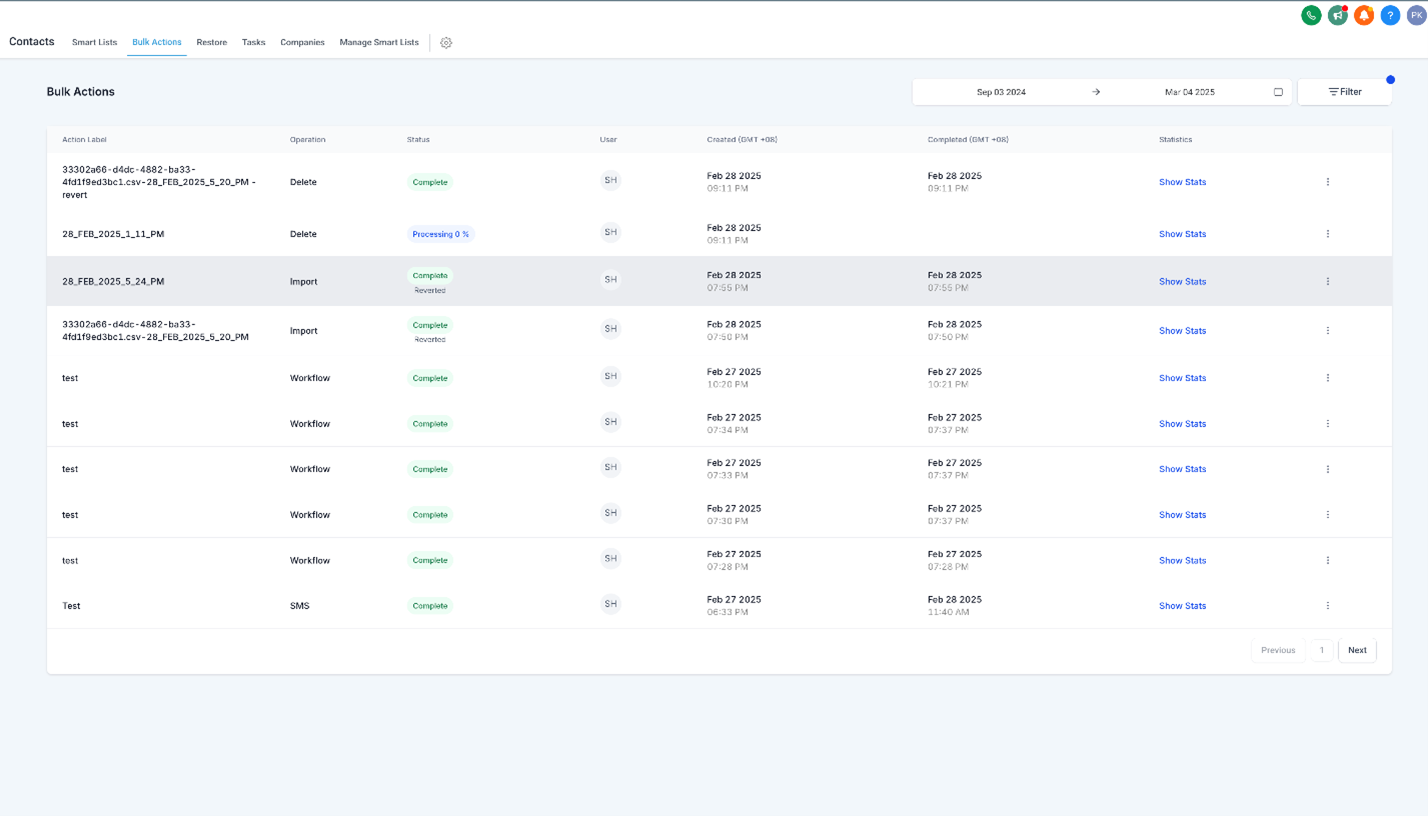Image resolution: width=1428 pixels, height=816 pixels.
Task: Go to Next page of results
Action: coord(1357,650)
